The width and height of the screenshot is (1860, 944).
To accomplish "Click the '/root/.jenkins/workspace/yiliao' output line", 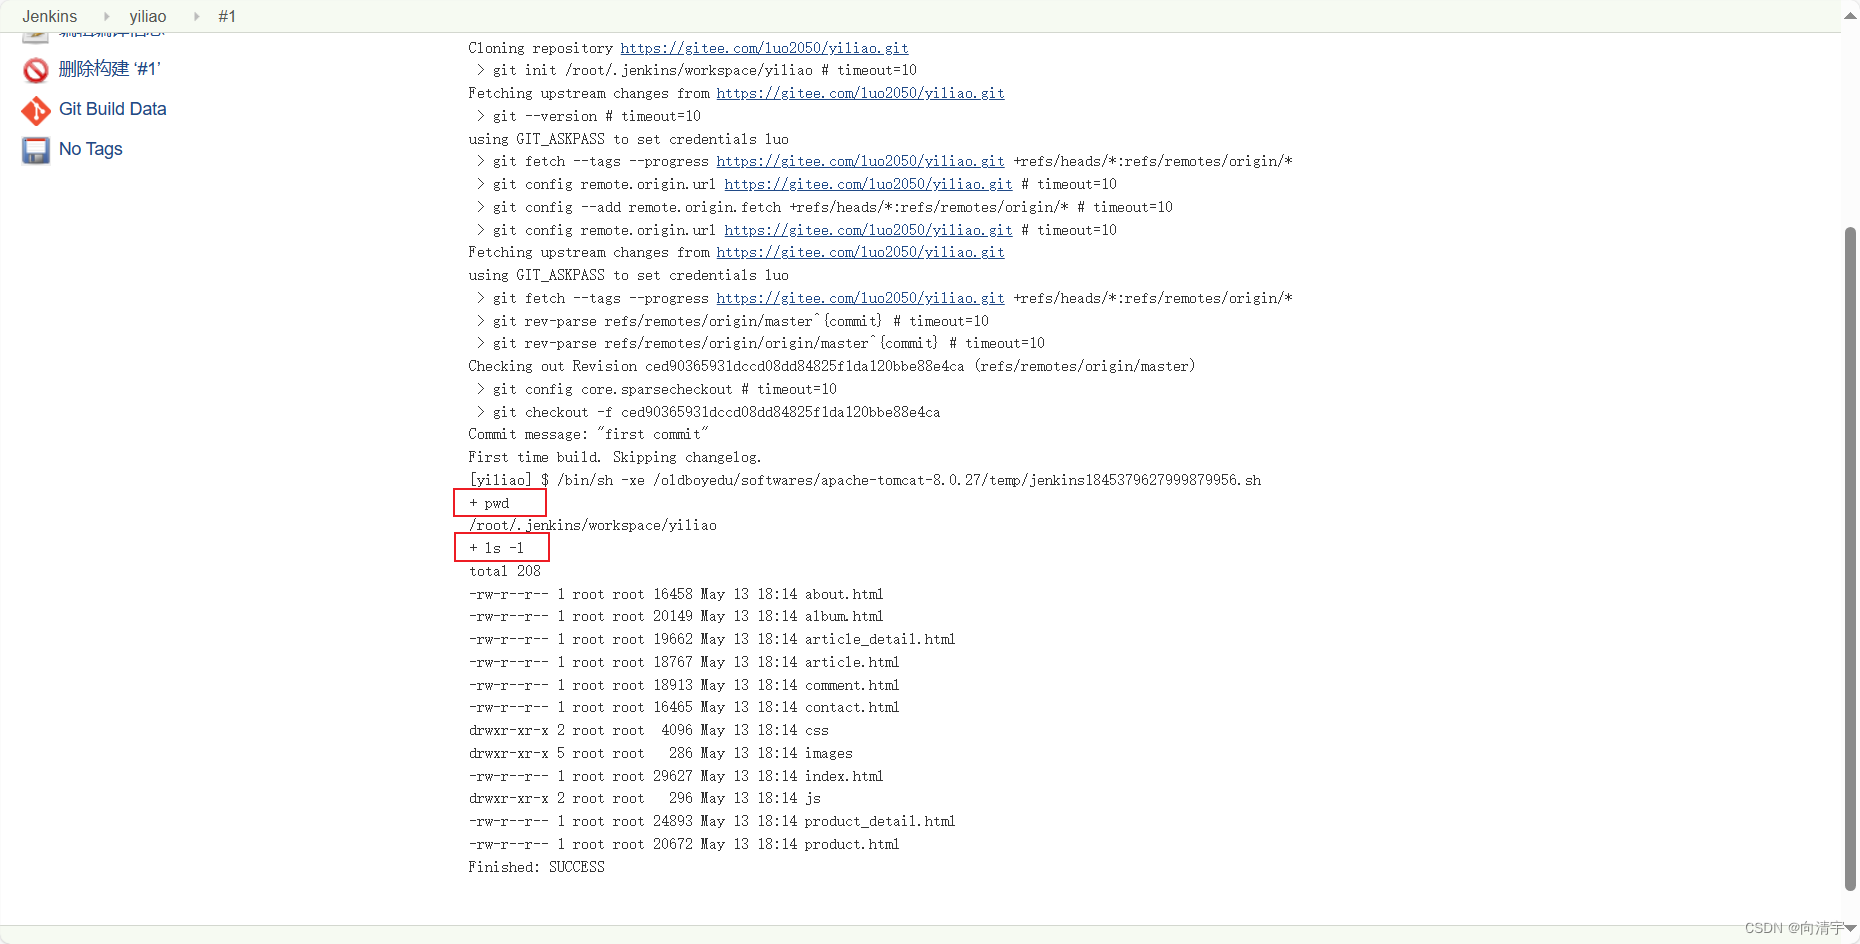I will coord(593,525).
